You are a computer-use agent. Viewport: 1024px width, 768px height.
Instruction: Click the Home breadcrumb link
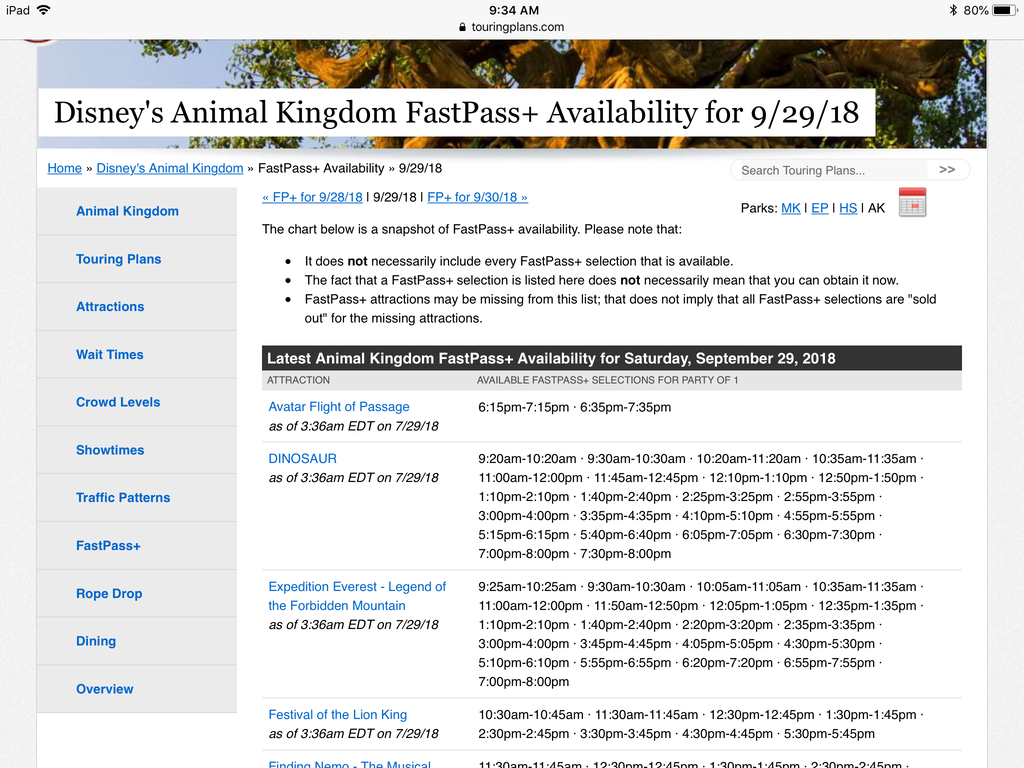[65, 168]
